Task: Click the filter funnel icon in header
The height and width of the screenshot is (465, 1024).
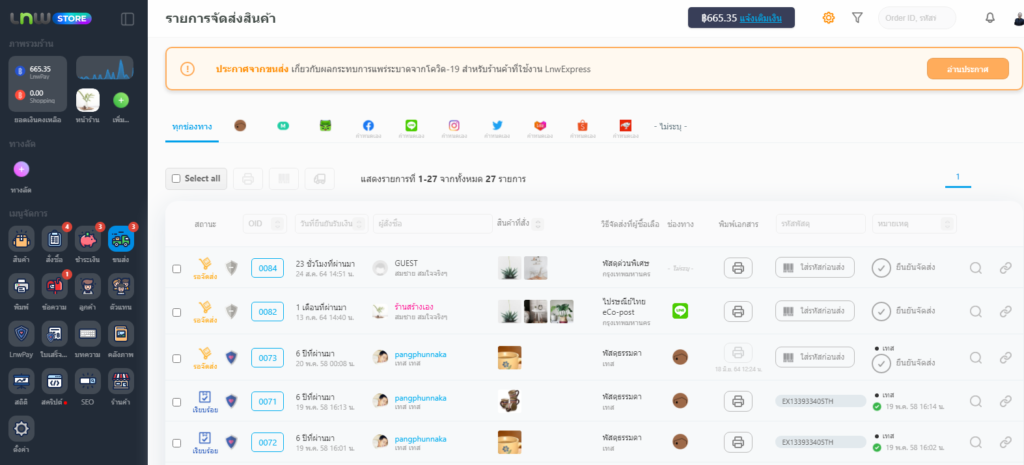Action: [x=857, y=18]
